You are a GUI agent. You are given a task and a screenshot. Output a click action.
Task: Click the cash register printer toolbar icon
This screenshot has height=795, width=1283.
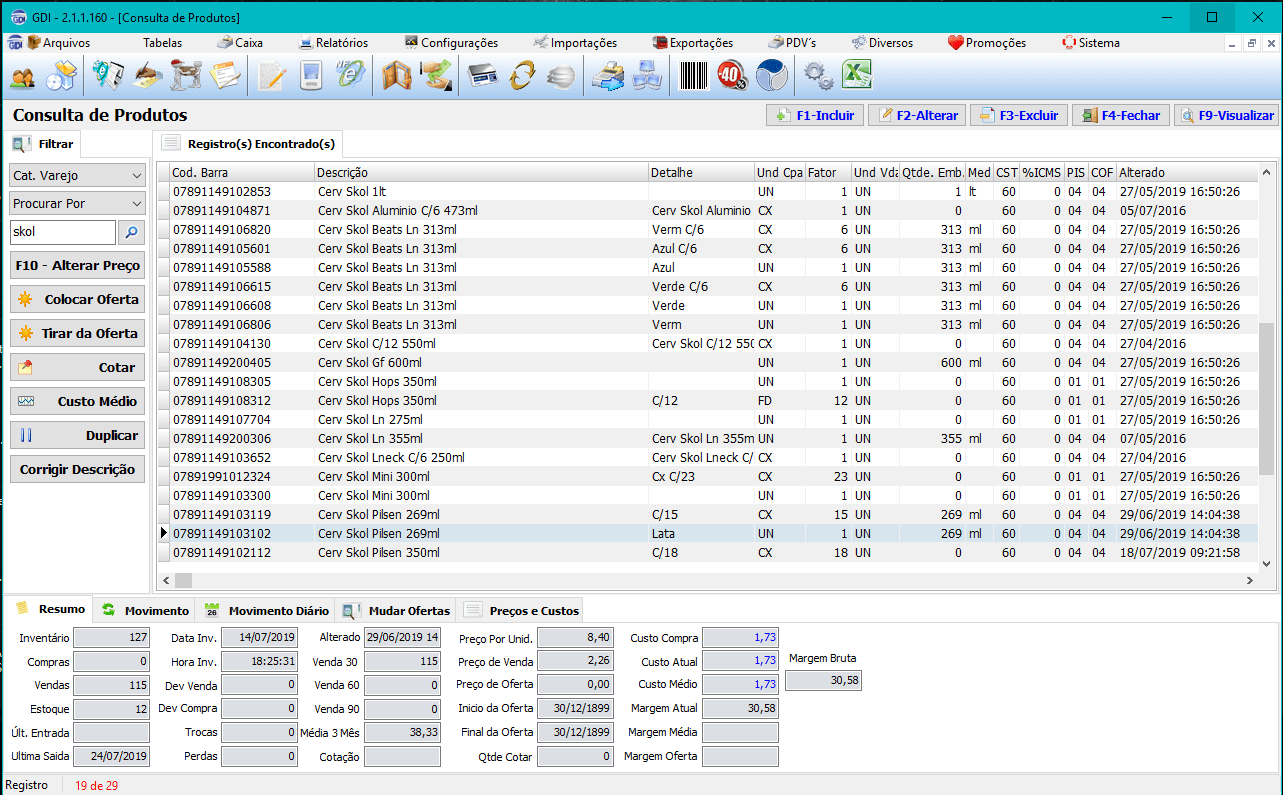(607, 77)
